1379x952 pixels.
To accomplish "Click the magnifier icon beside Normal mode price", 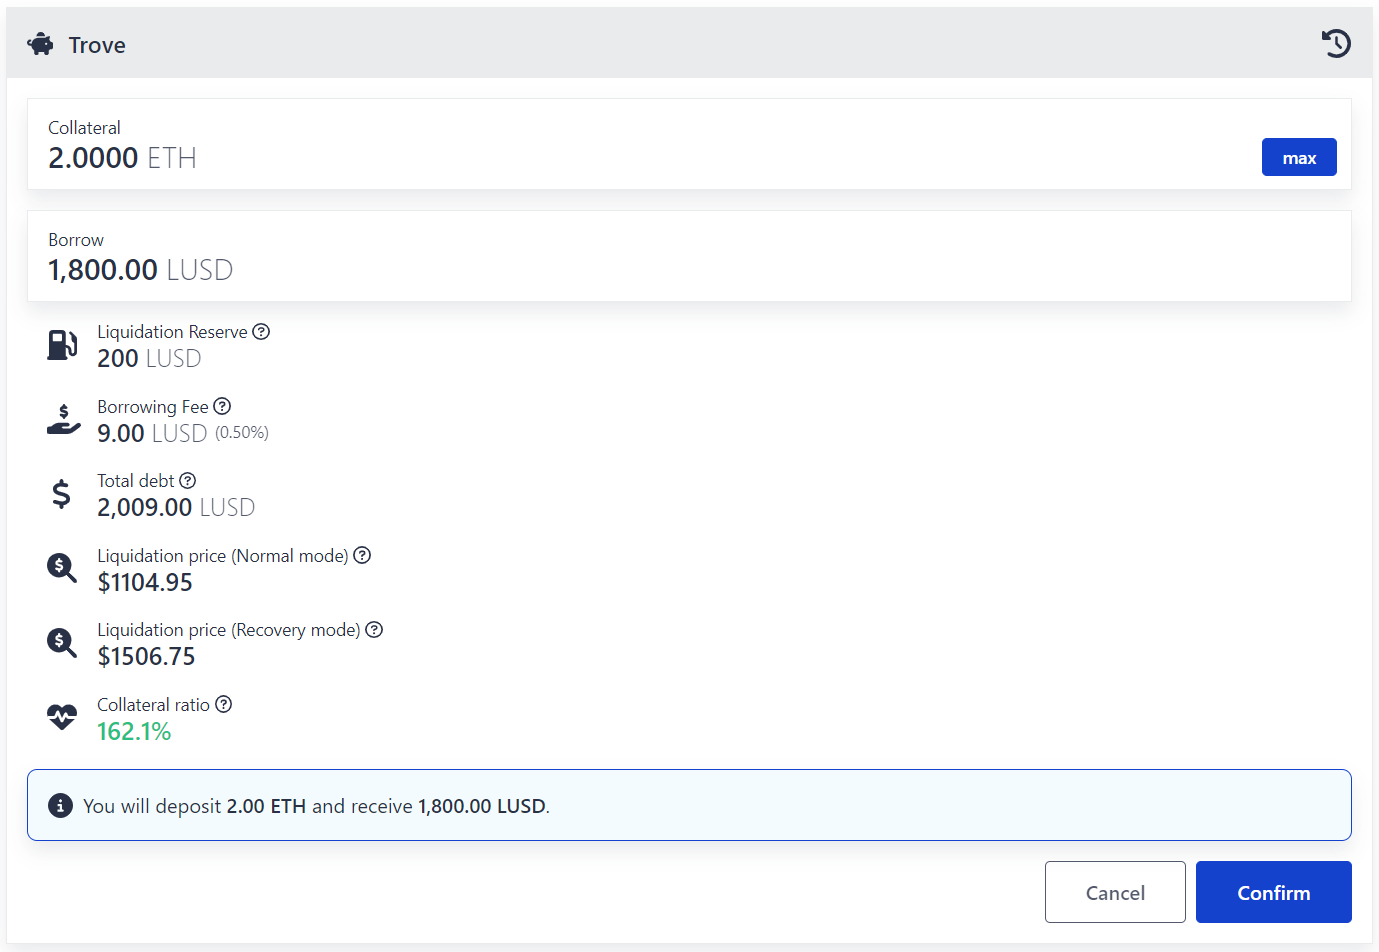I will (x=62, y=568).
